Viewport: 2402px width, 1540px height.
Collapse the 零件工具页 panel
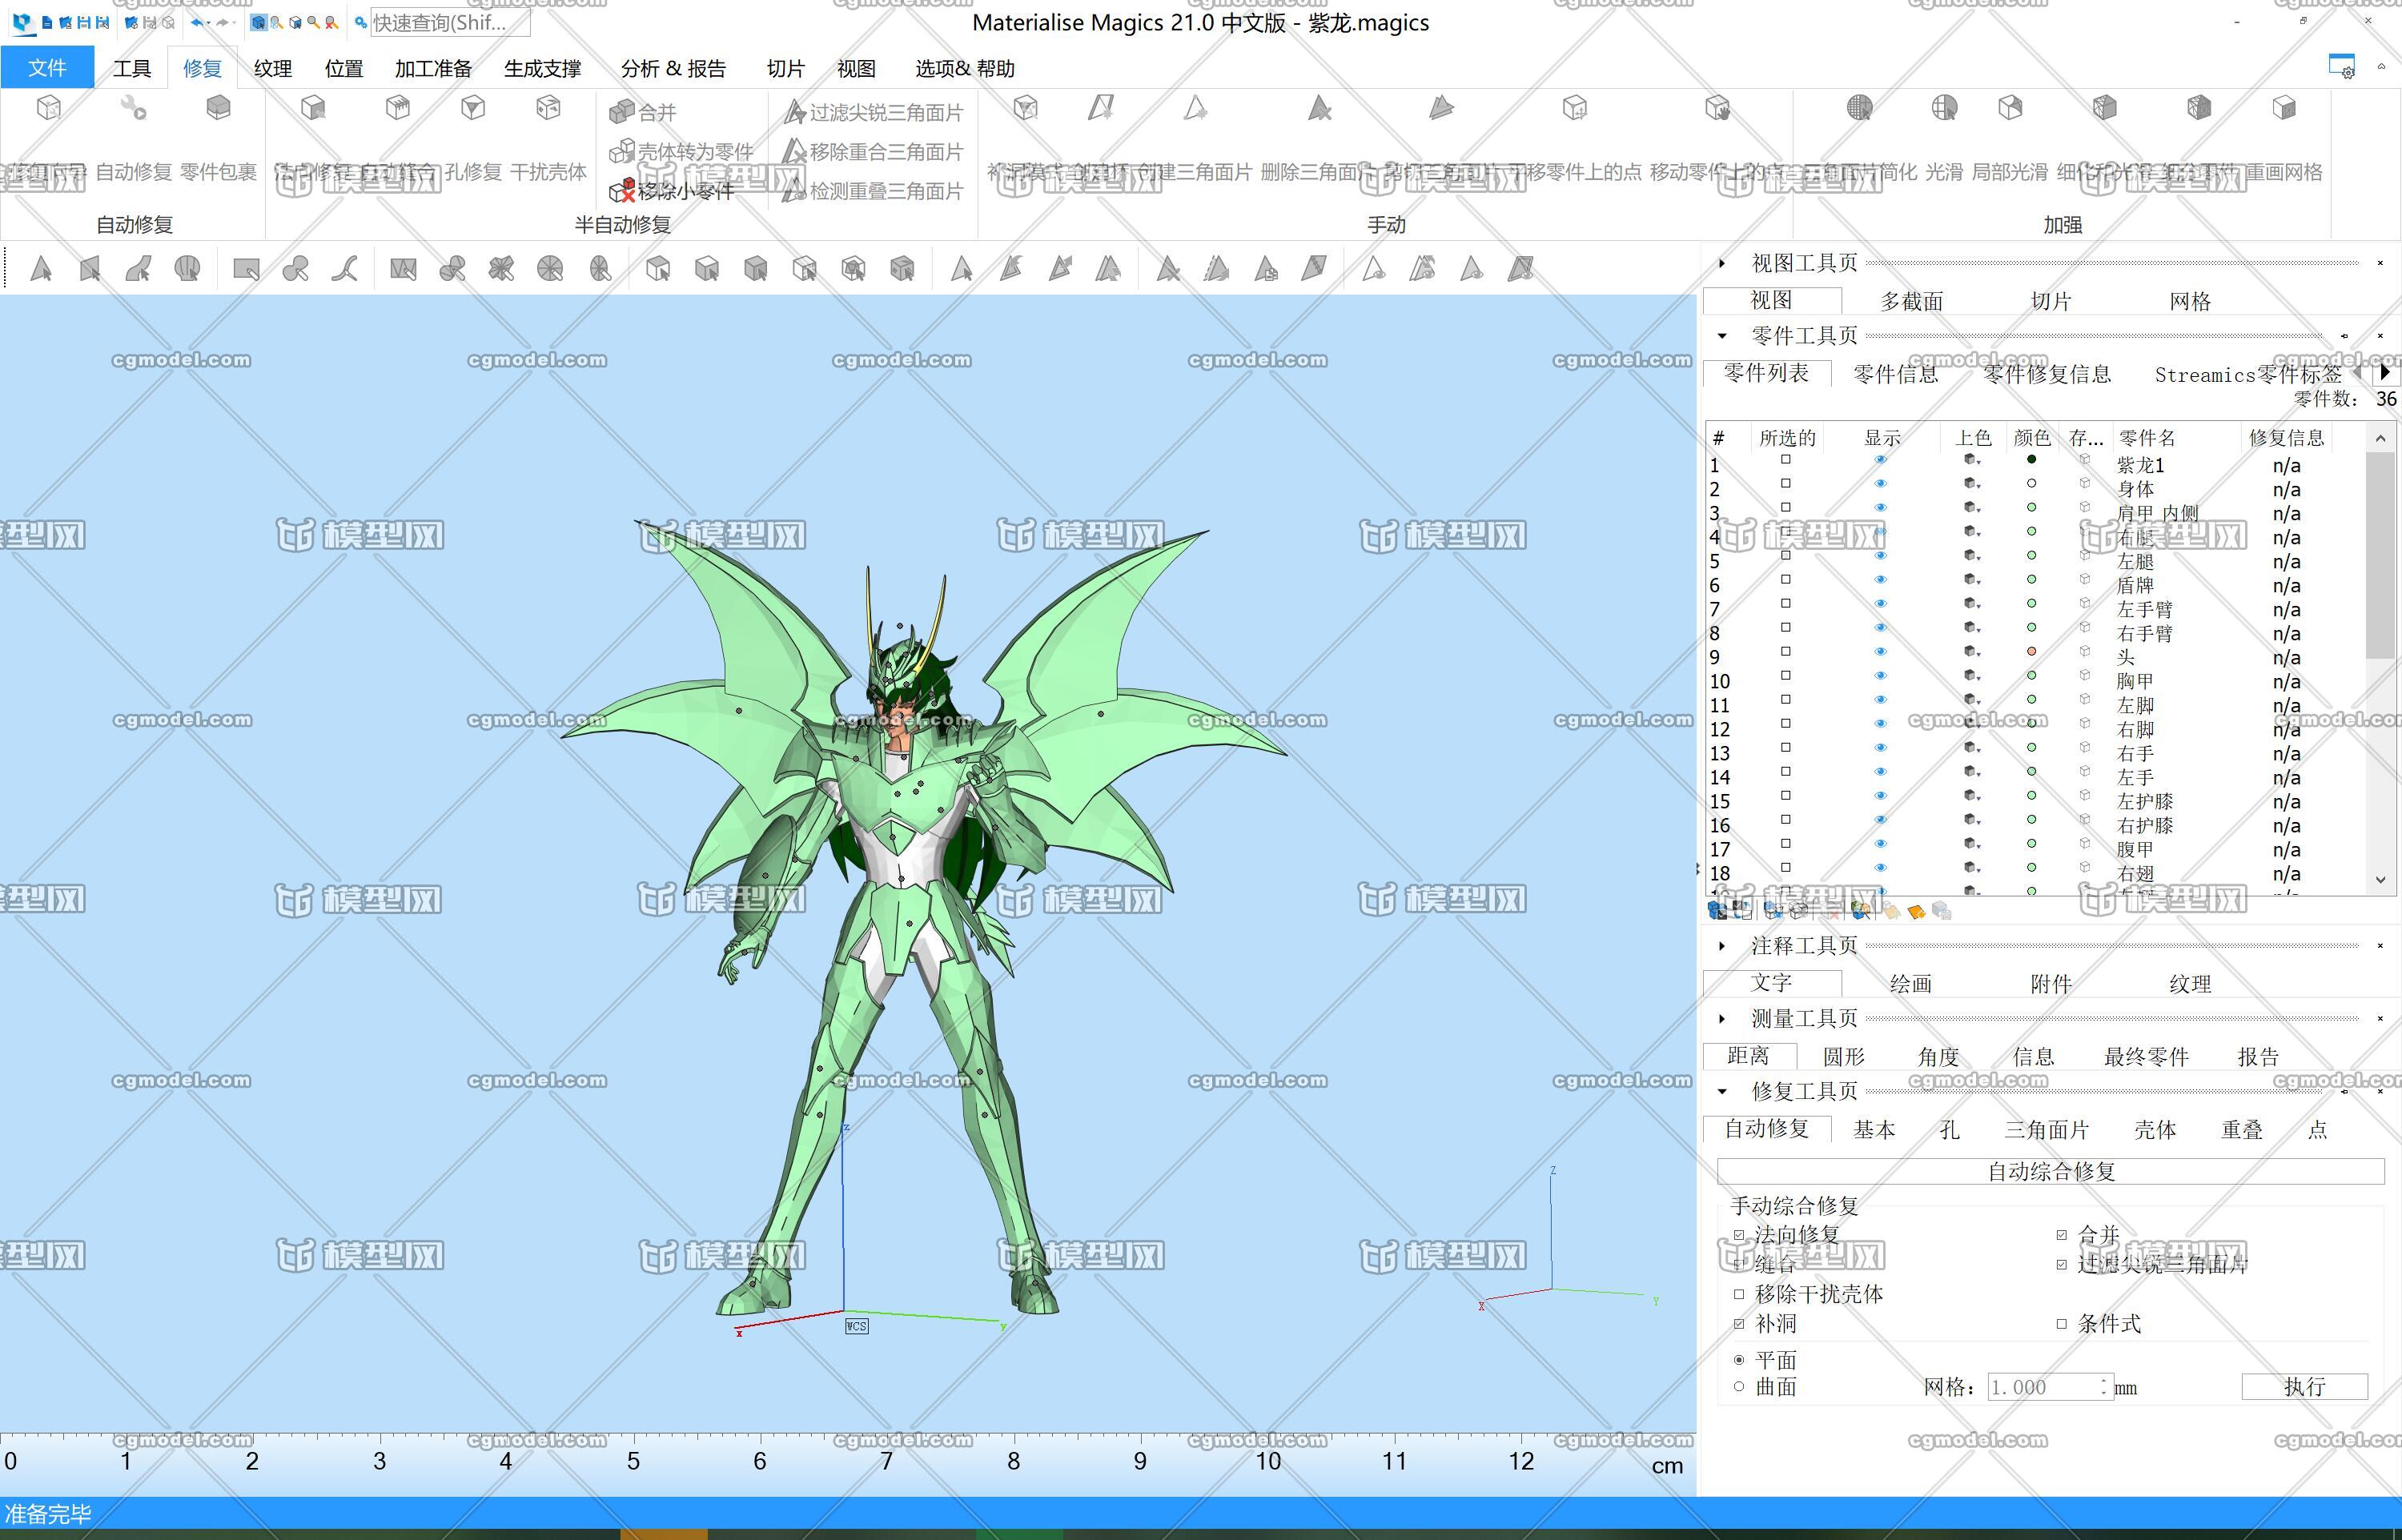tap(1721, 336)
